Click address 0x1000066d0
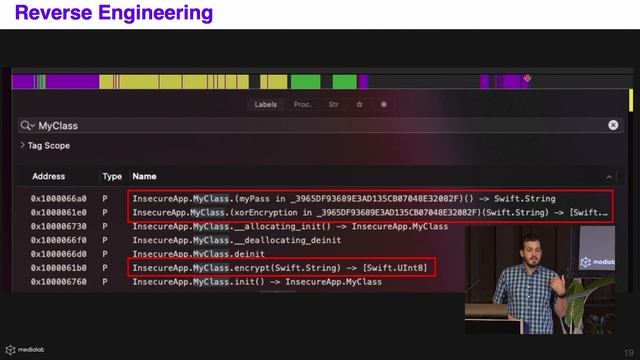This screenshot has height=360, width=640. 59,254
